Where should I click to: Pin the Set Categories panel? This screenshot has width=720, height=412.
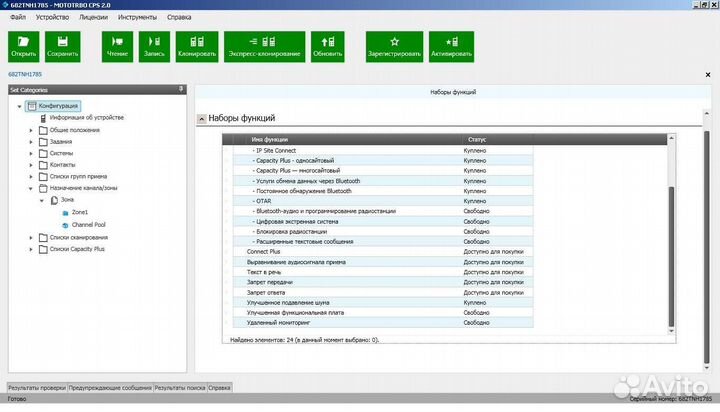point(181,90)
